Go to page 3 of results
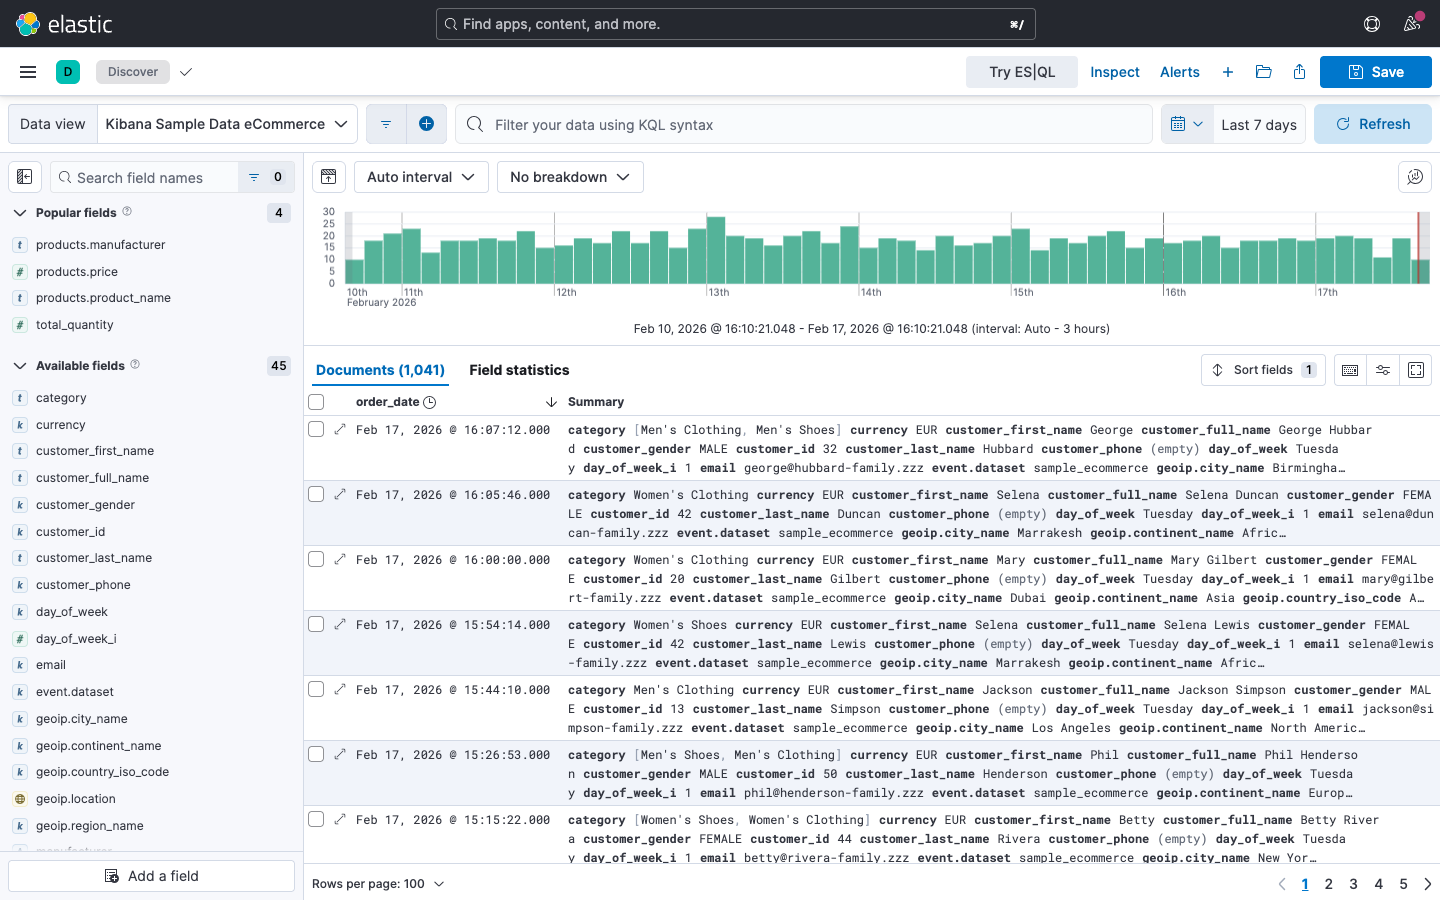This screenshot has width=1440, height=900. [x=1353, y=884]
